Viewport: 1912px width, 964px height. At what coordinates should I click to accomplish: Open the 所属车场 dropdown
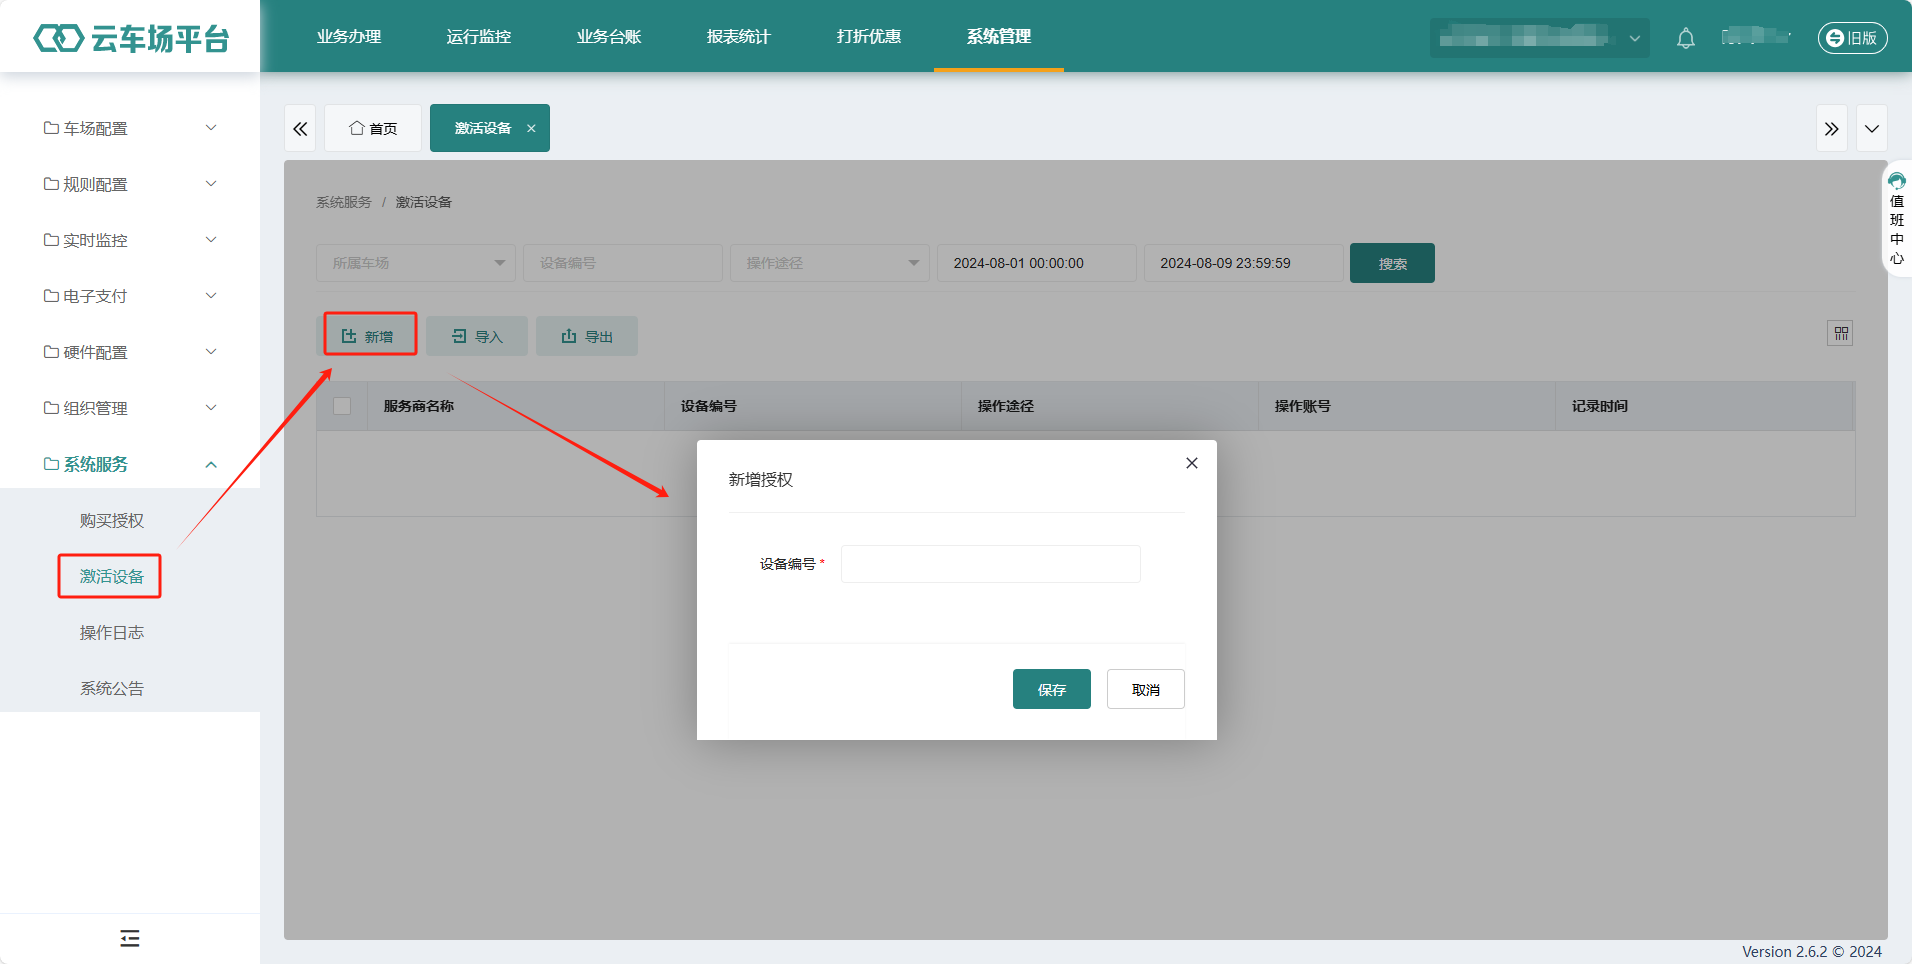tap(416, 263)
